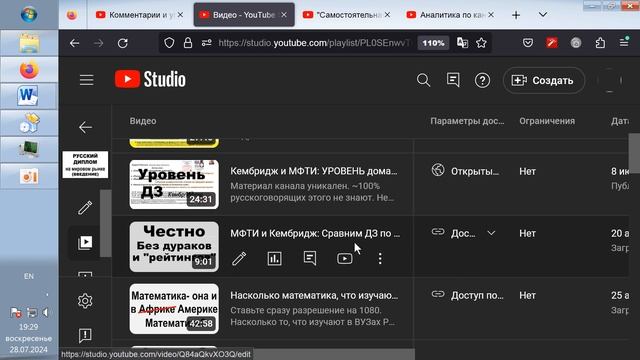Open a new browser tab

[516, 15]
